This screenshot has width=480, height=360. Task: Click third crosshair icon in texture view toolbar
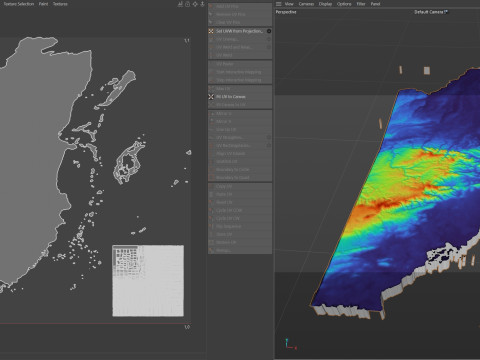tap(195, 4)
